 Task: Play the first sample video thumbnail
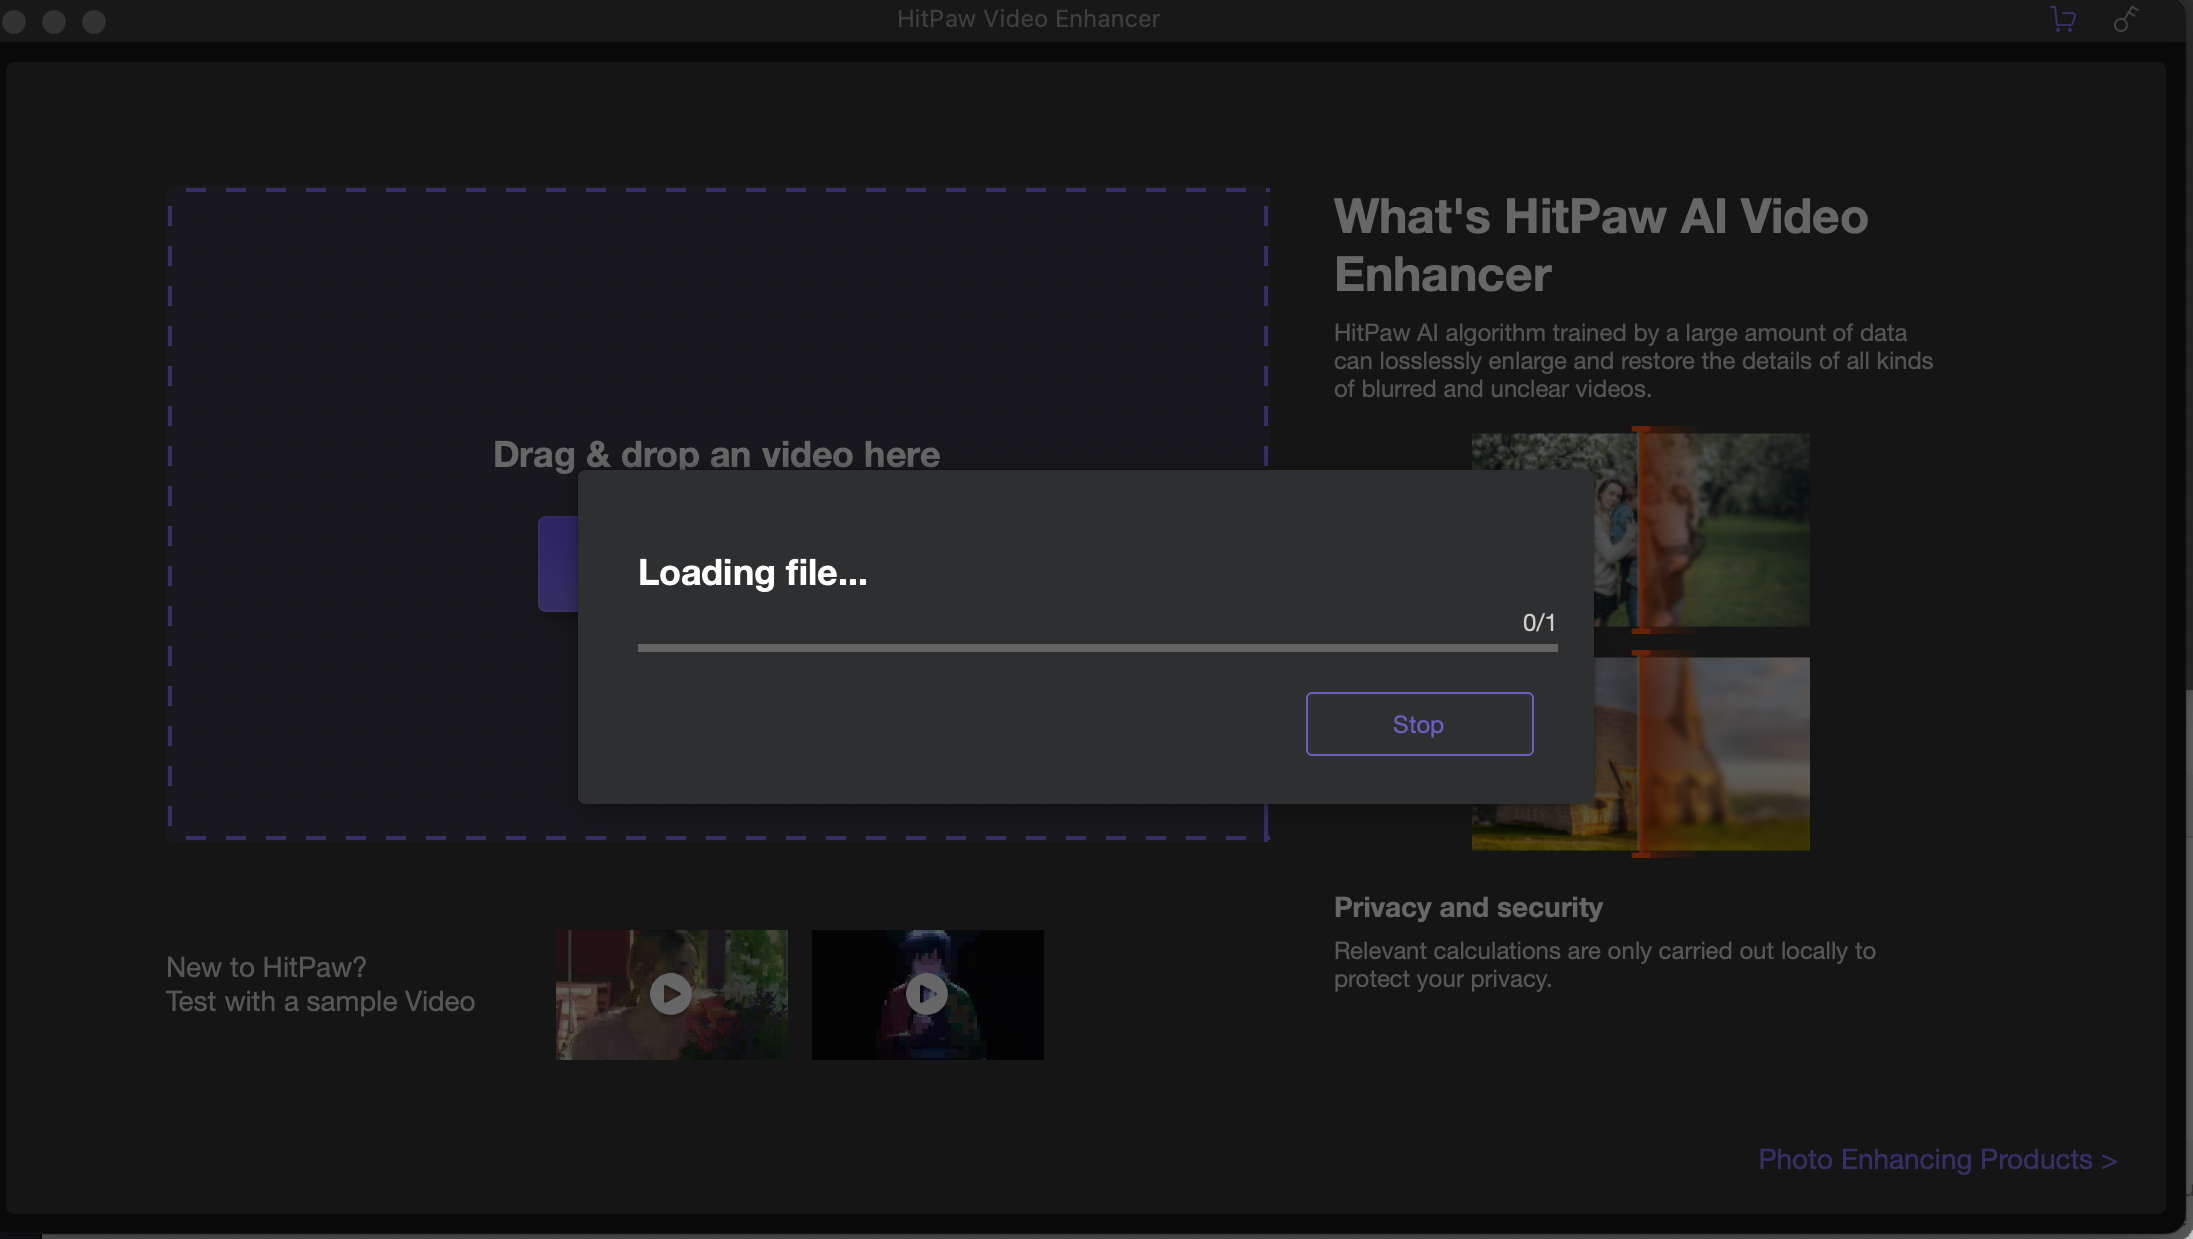coord(672,992)
